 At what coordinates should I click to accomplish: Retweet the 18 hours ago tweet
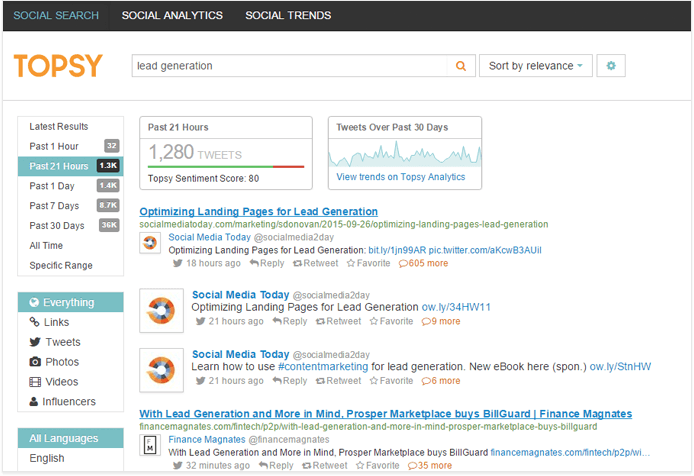tap(316, 263)
